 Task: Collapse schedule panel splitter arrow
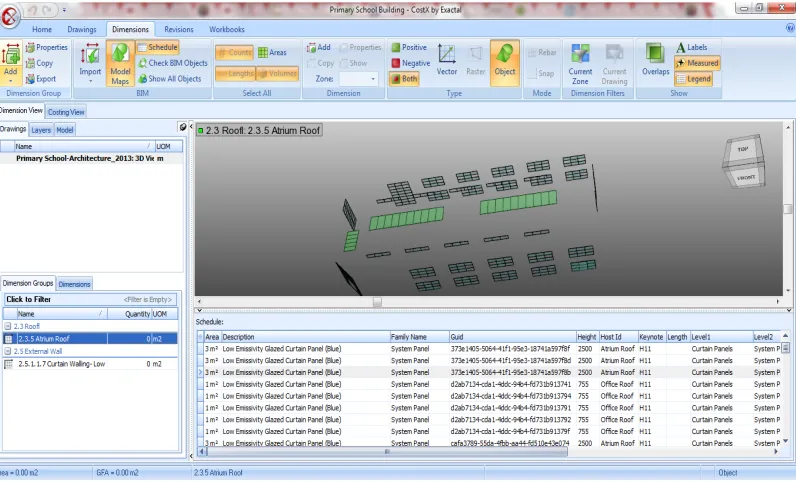point(199,310)
